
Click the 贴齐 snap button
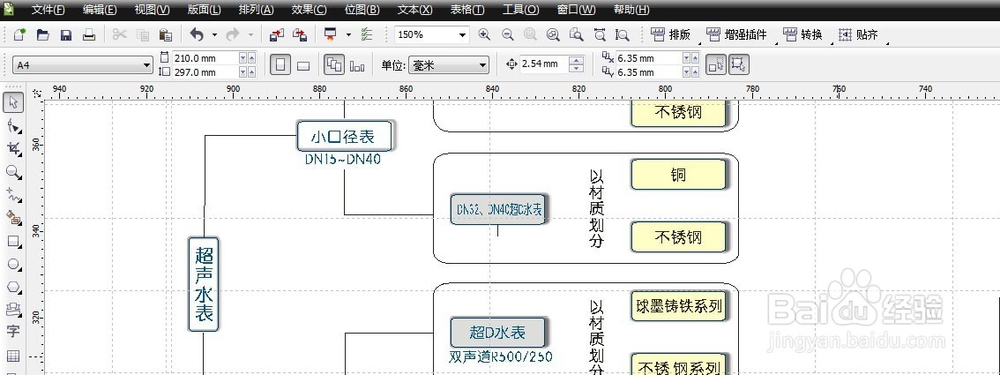(x=858, y=35)
